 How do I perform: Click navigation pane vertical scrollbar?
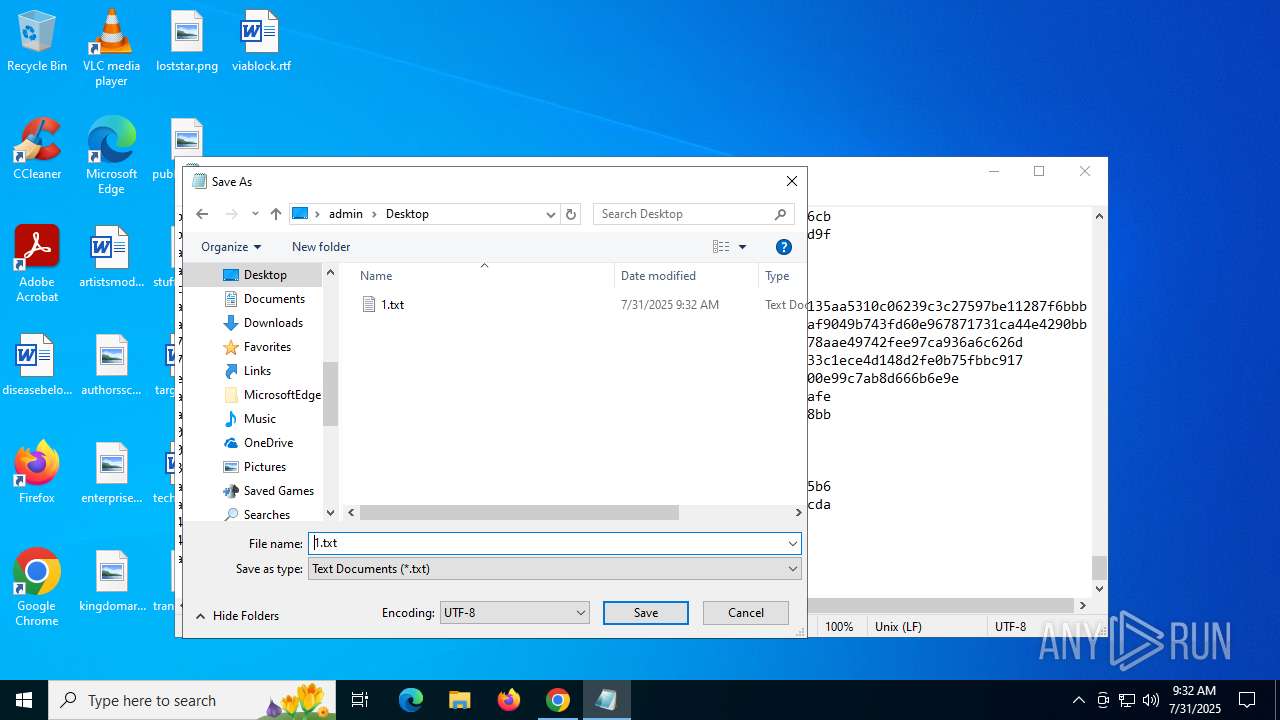(330, 394)
